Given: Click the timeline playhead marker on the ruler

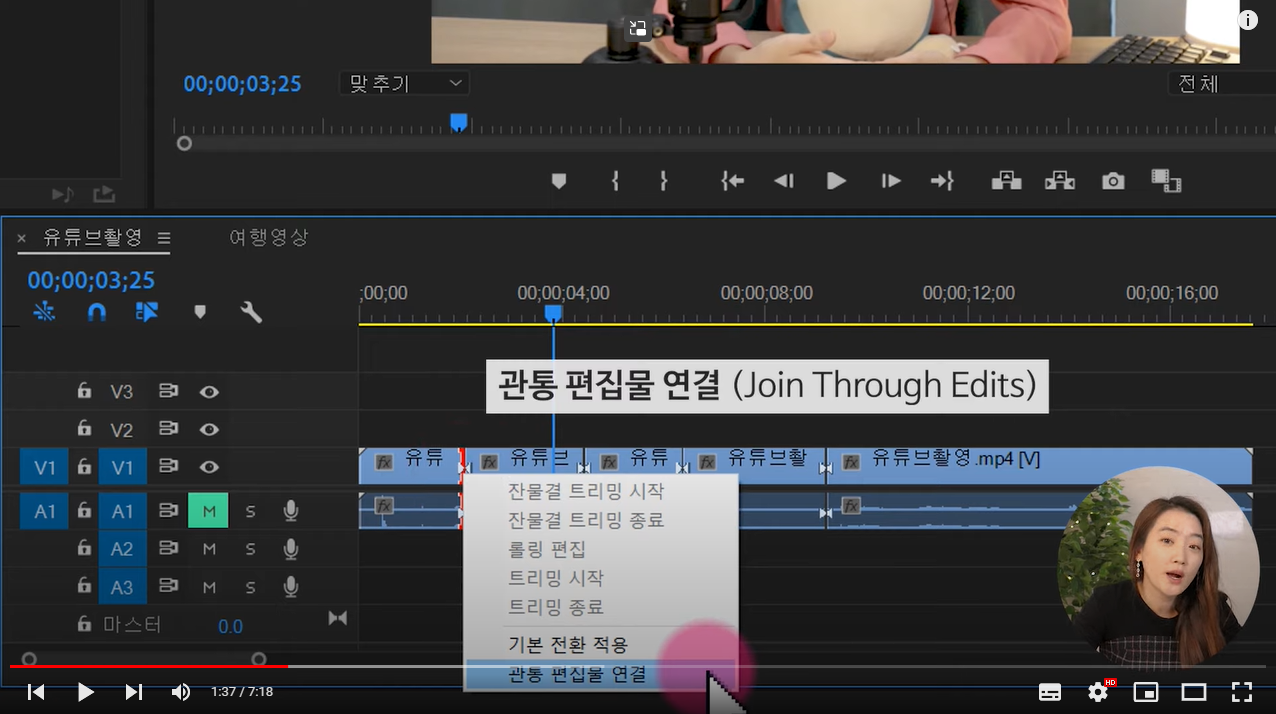Looking at the screenshot, I should 553,313.
